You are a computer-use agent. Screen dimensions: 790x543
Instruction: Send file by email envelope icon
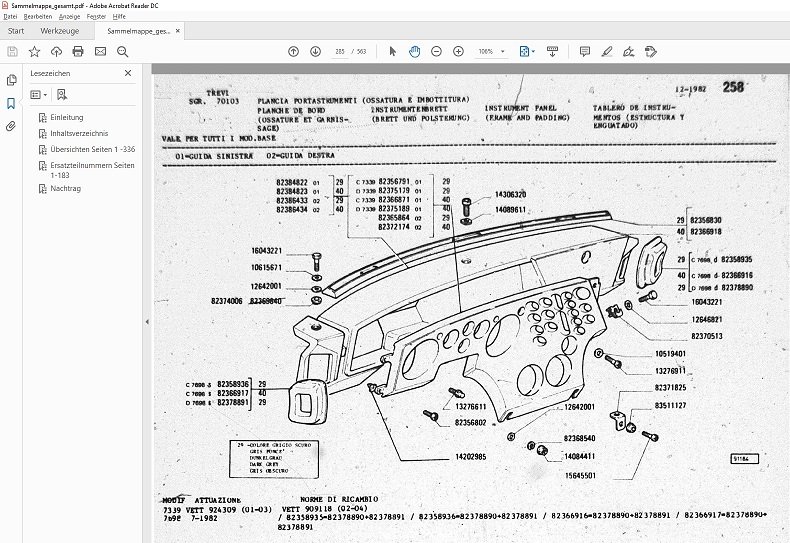click(x=101, y=51)
